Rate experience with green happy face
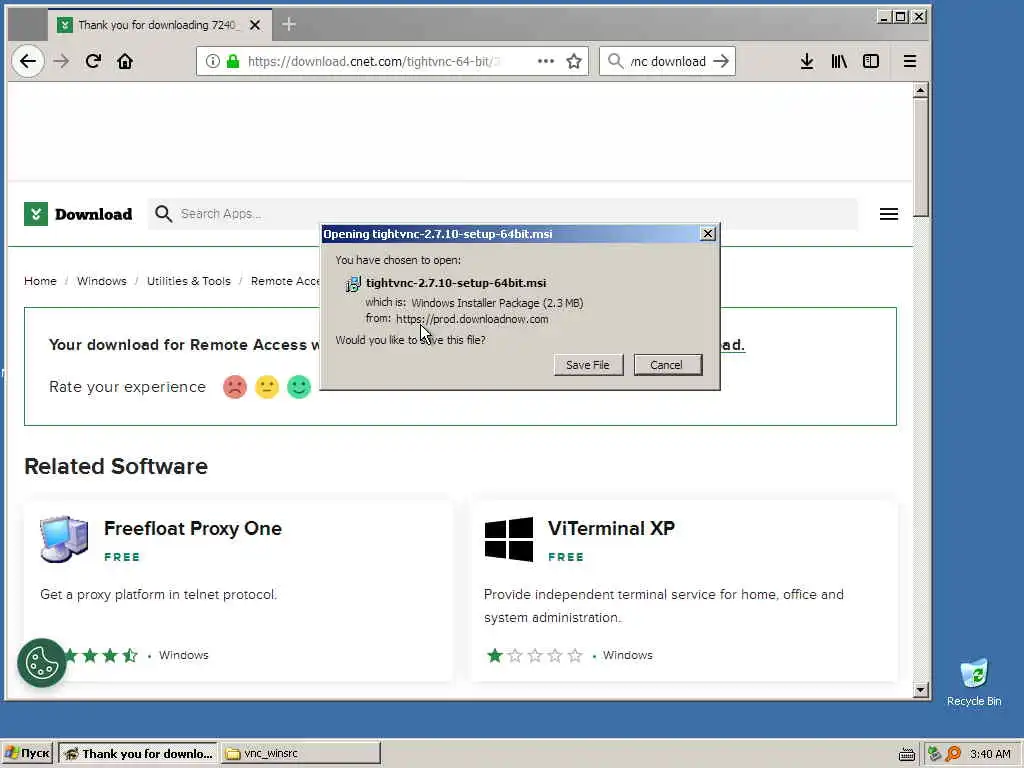 coord(299,387)
